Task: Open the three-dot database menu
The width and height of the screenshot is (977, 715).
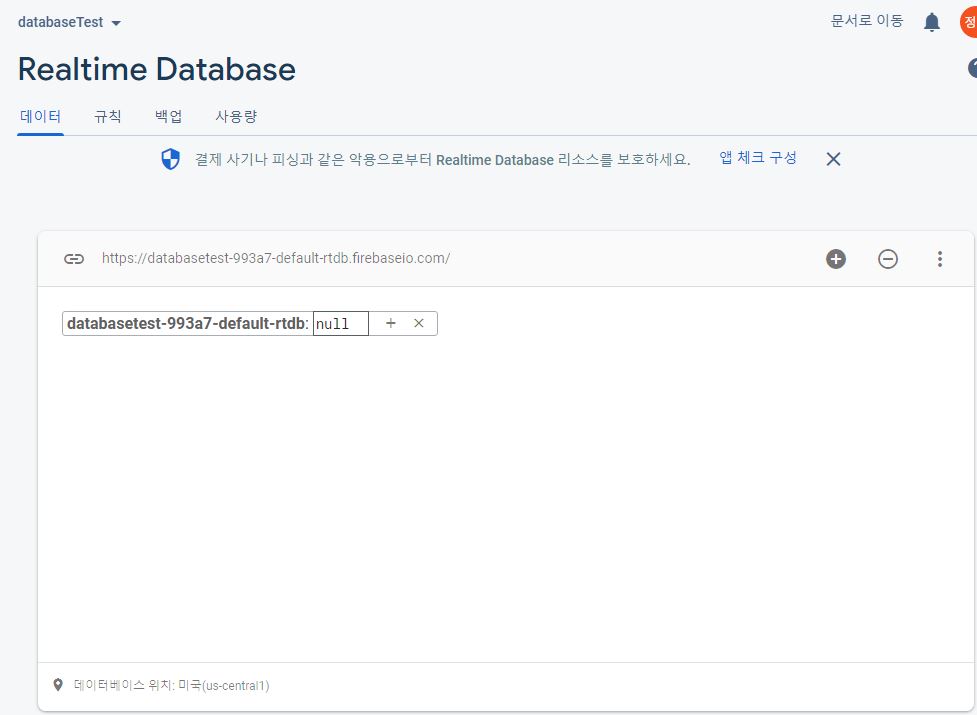Action: (x=940, y=258)
